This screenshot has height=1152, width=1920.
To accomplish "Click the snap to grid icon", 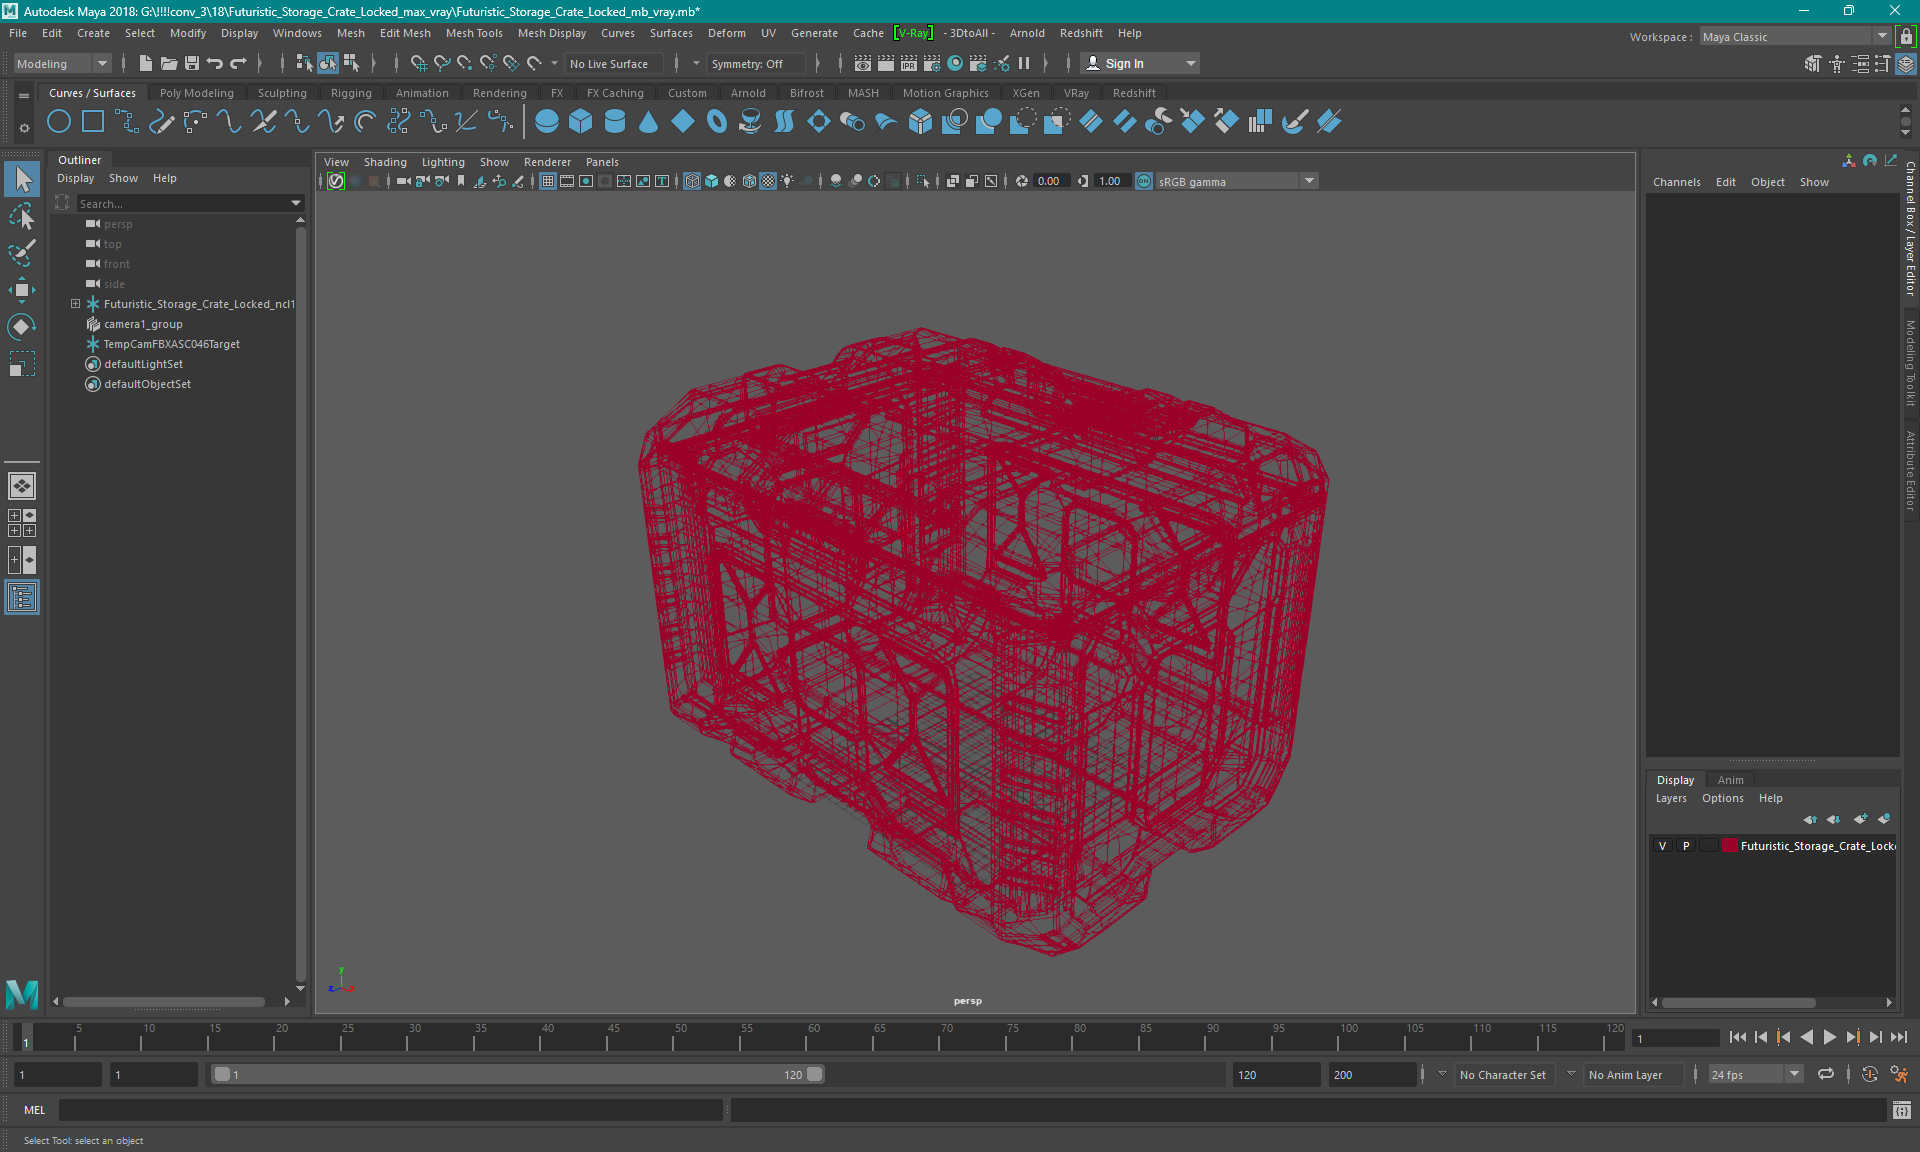I will 420,63.
